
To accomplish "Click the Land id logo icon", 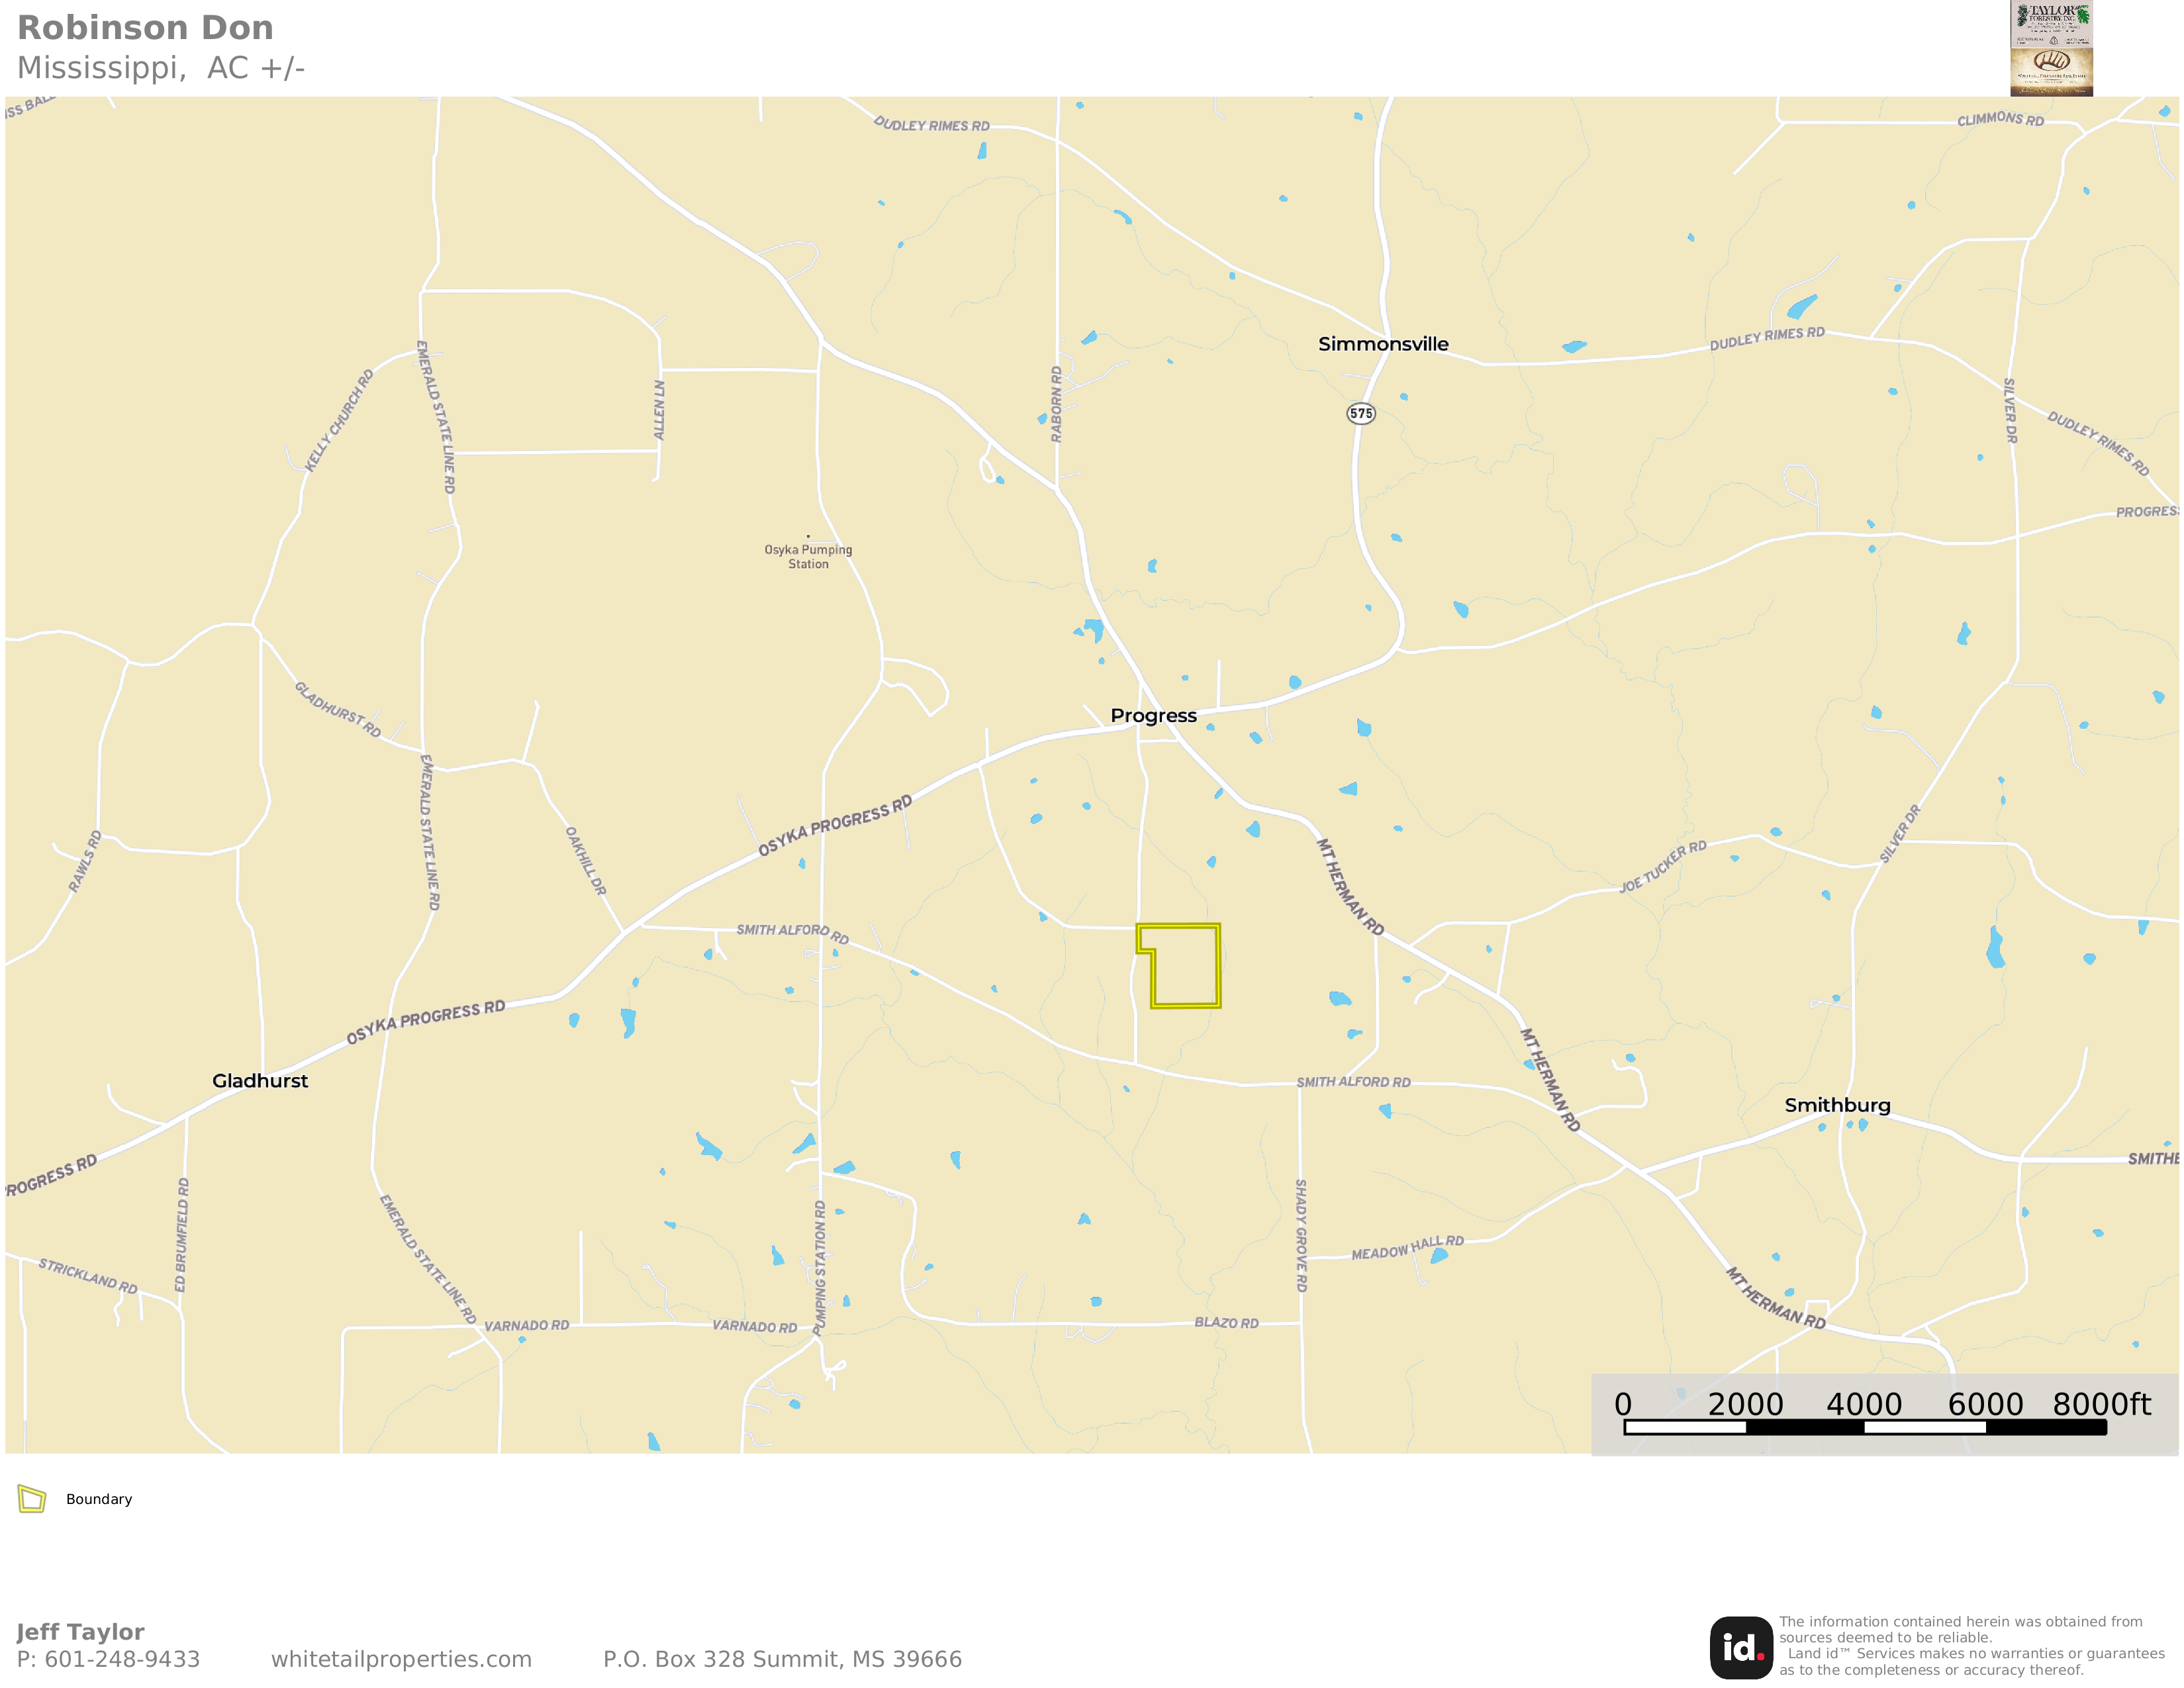I will pos(1741,1647).
